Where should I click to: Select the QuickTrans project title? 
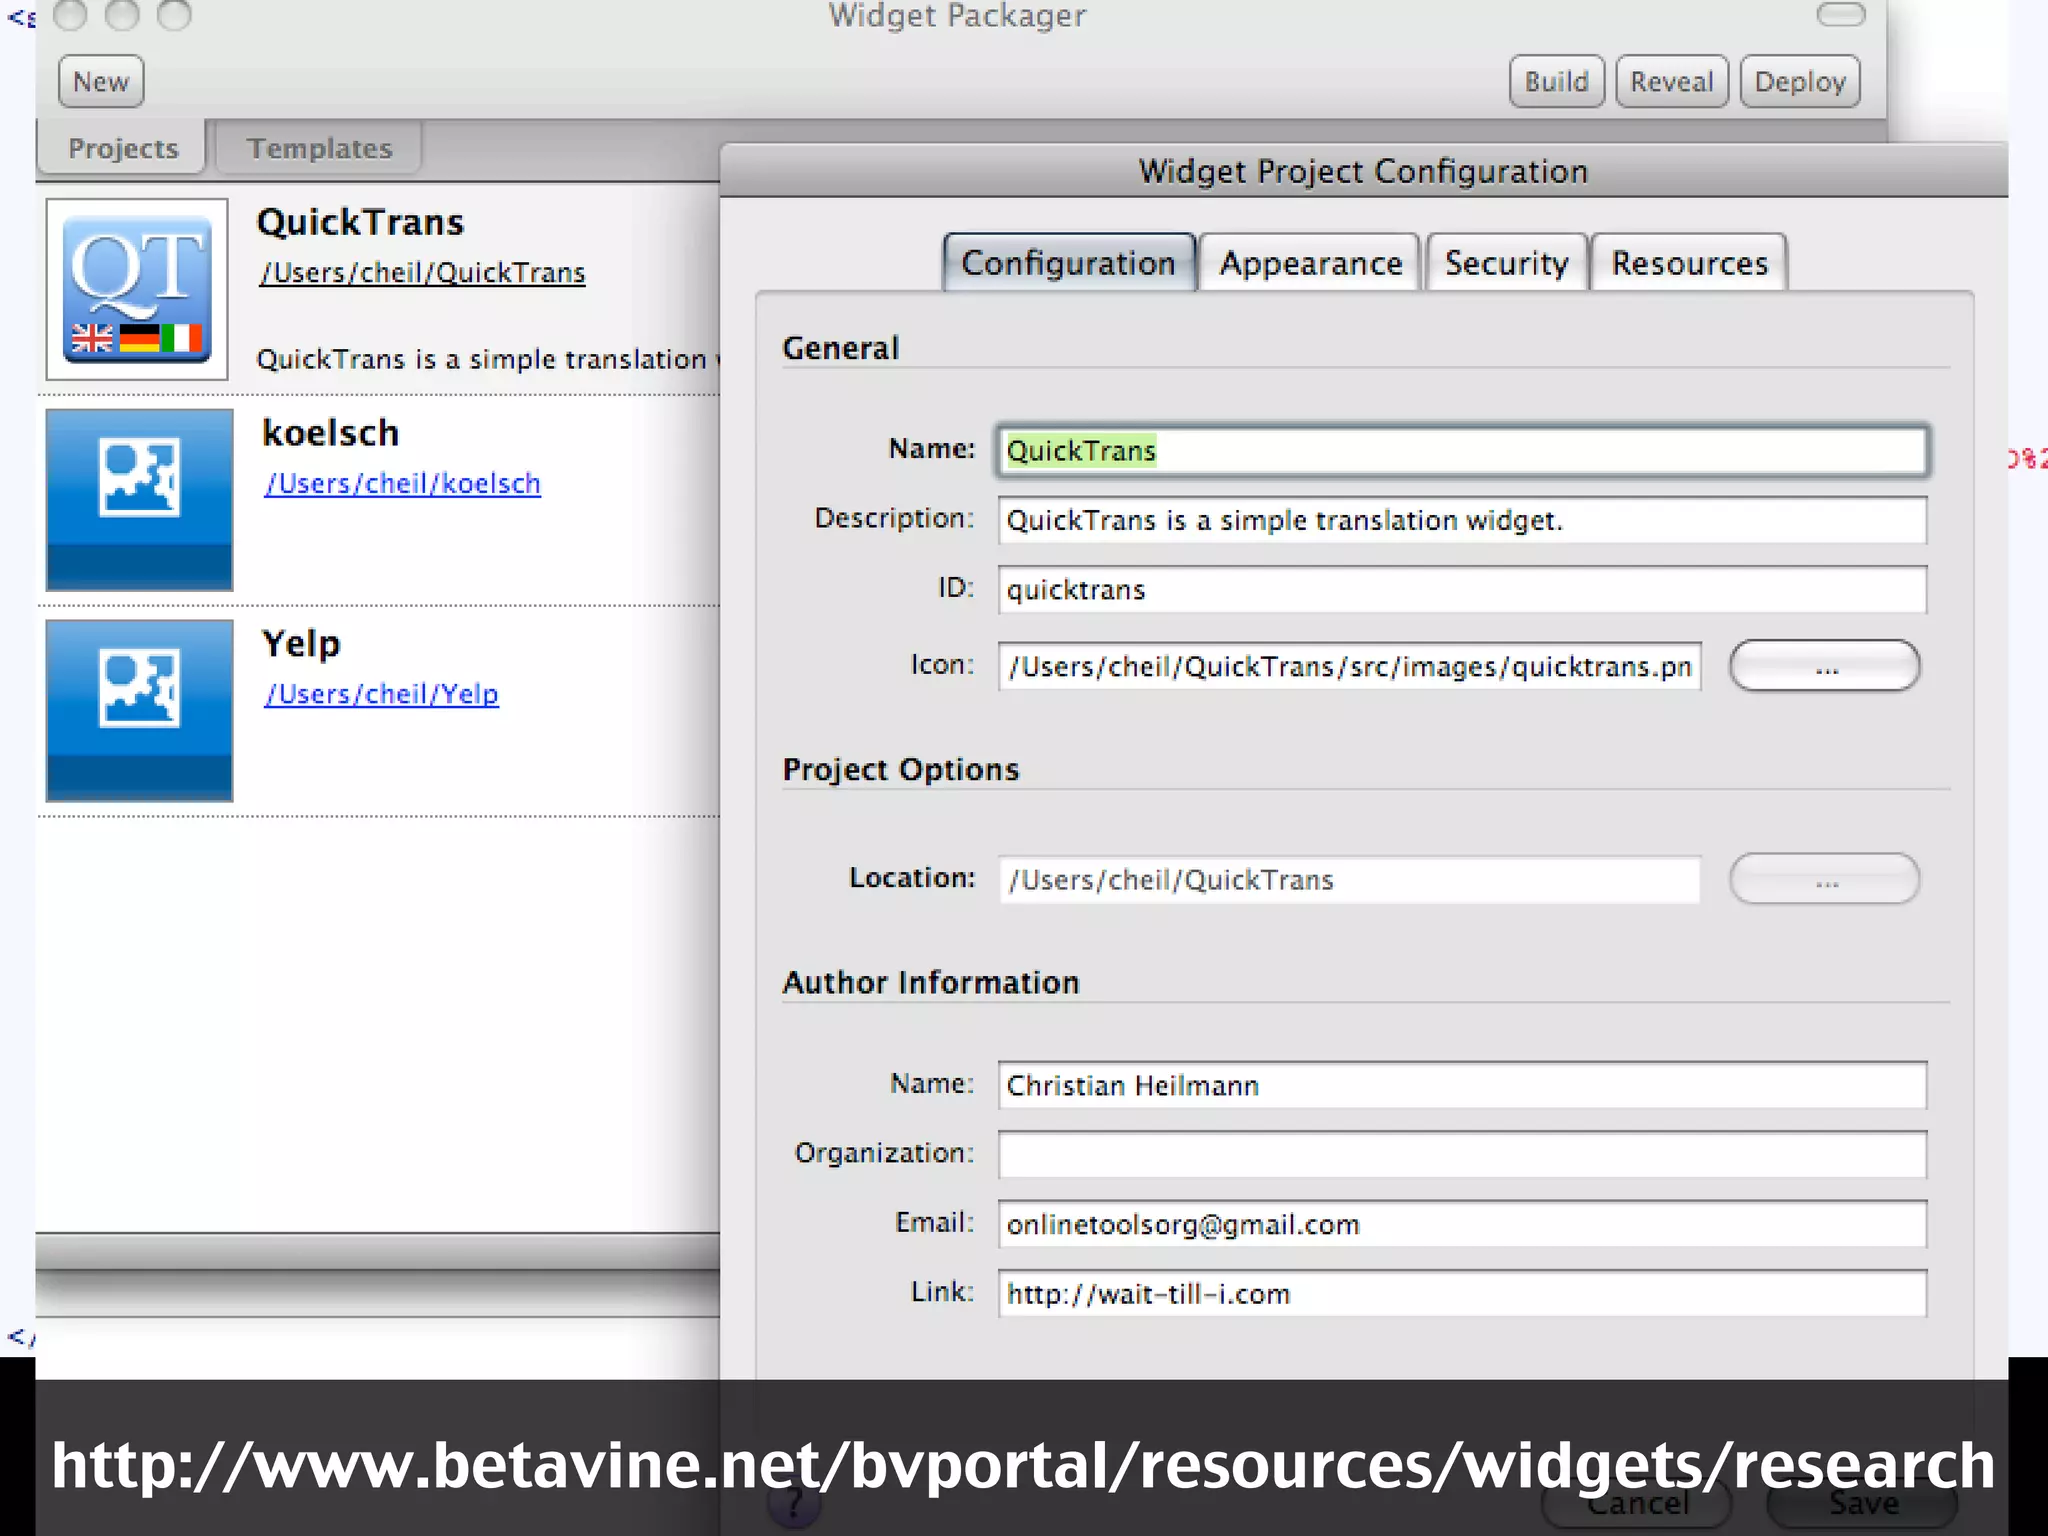[360, 222]
